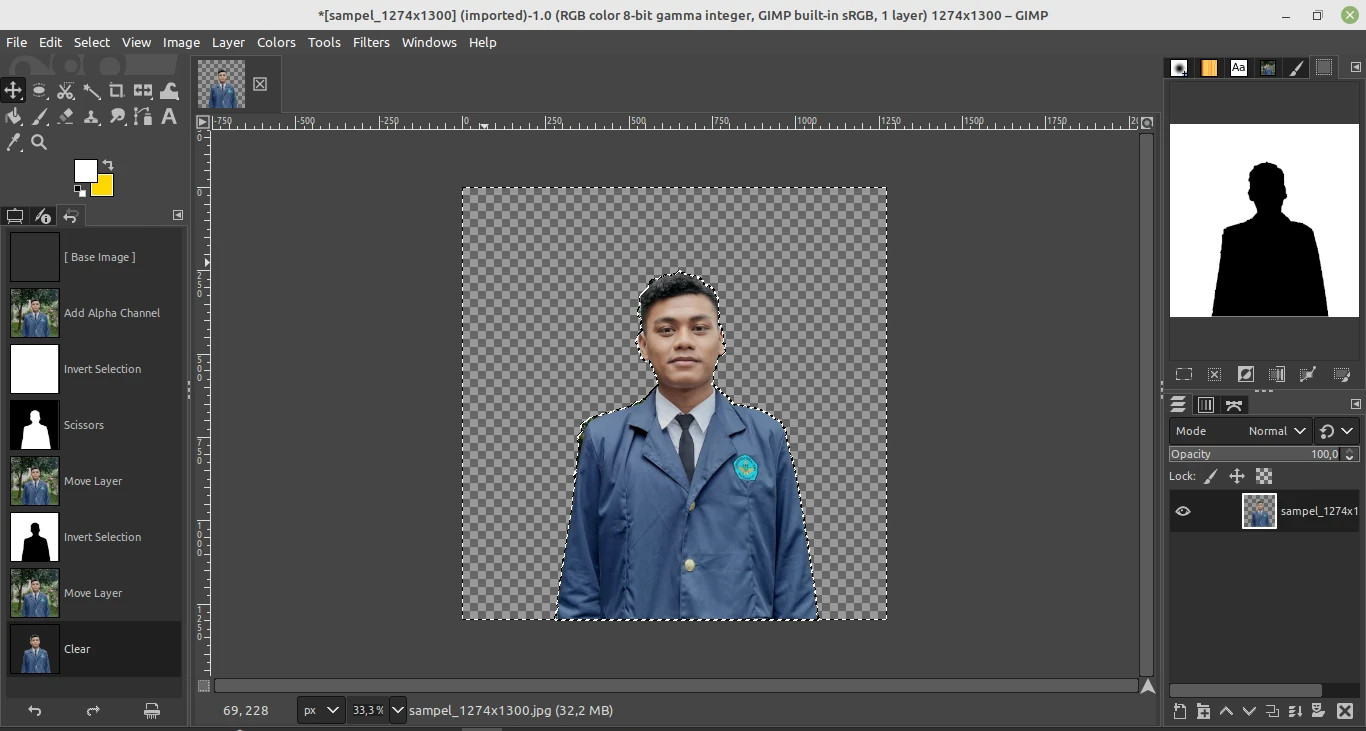
Task: Open the Filters menu
Action: tap(371, 42)
